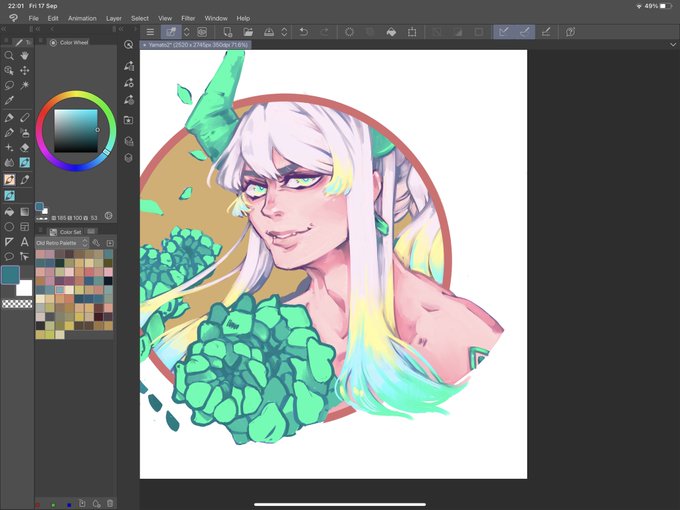Click stepper arrows beside touch gesture icon
Image resolution: width=680 pixels, height=510 pixels.
point(186,32)
